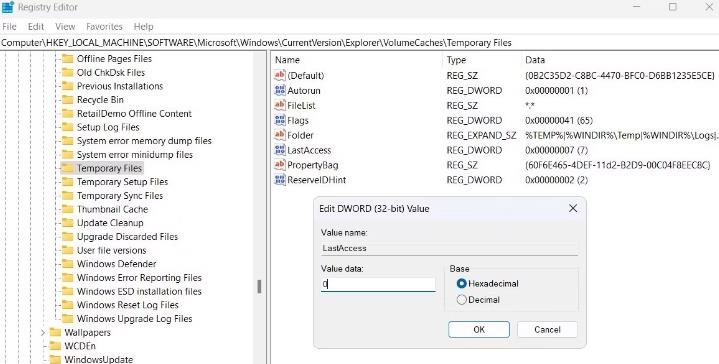Click the Data column header
The height and width of the screenshot is (364, 719).
(x=535, y=60)
